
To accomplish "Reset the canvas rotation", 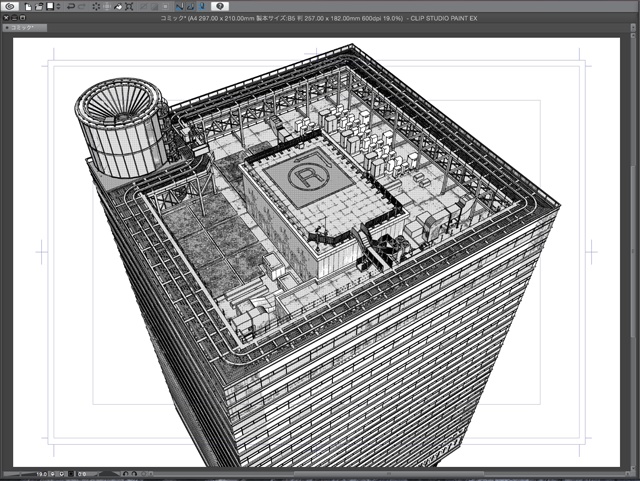I will 143,474.
